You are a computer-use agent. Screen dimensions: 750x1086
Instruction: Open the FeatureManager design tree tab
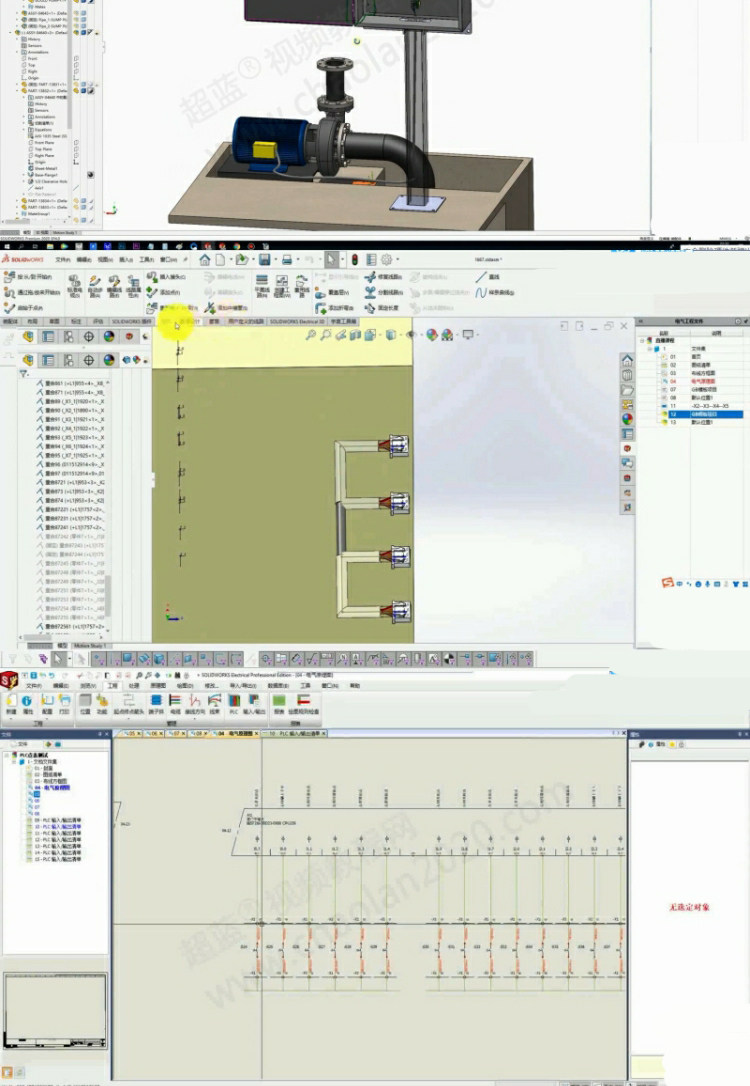28,337
